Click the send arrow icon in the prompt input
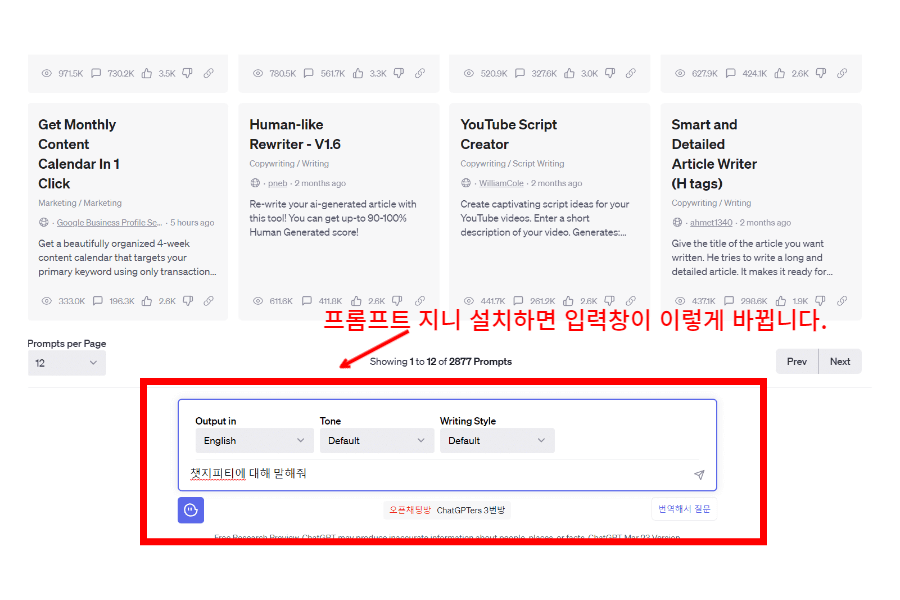 [700, 475]
